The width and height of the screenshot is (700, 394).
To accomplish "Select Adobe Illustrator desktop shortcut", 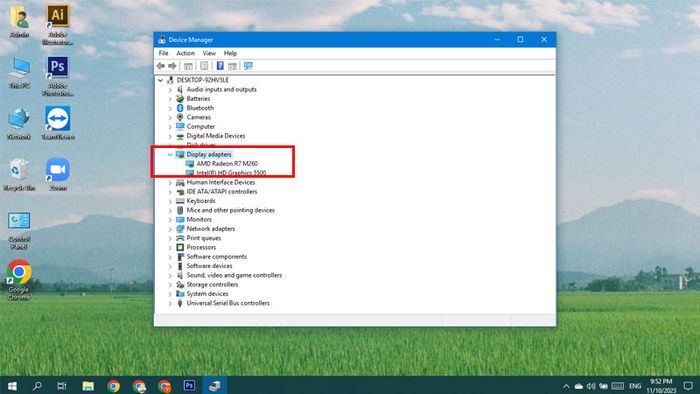I will pyautogui.click(x=58, y=25).
